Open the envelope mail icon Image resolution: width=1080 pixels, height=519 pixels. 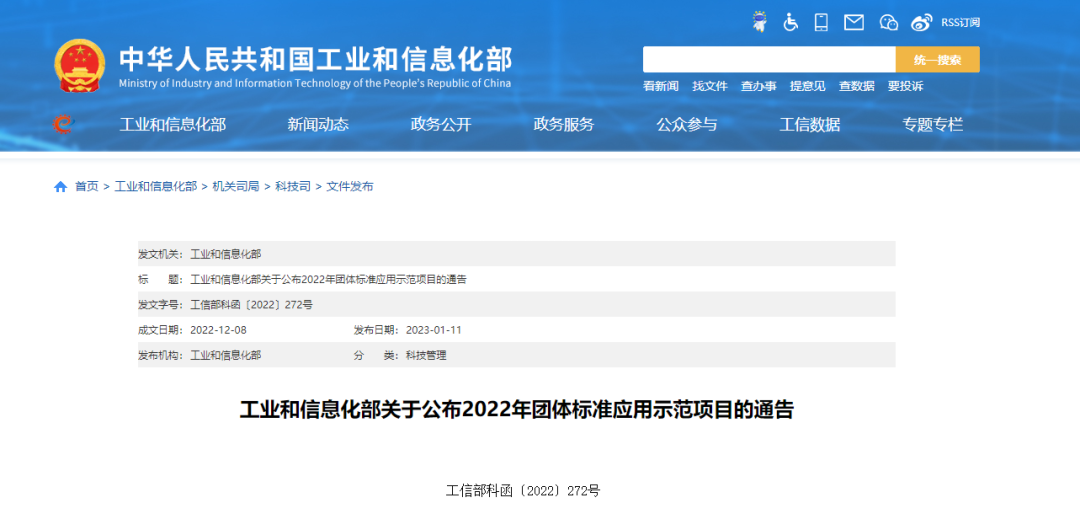click(854, 23)
